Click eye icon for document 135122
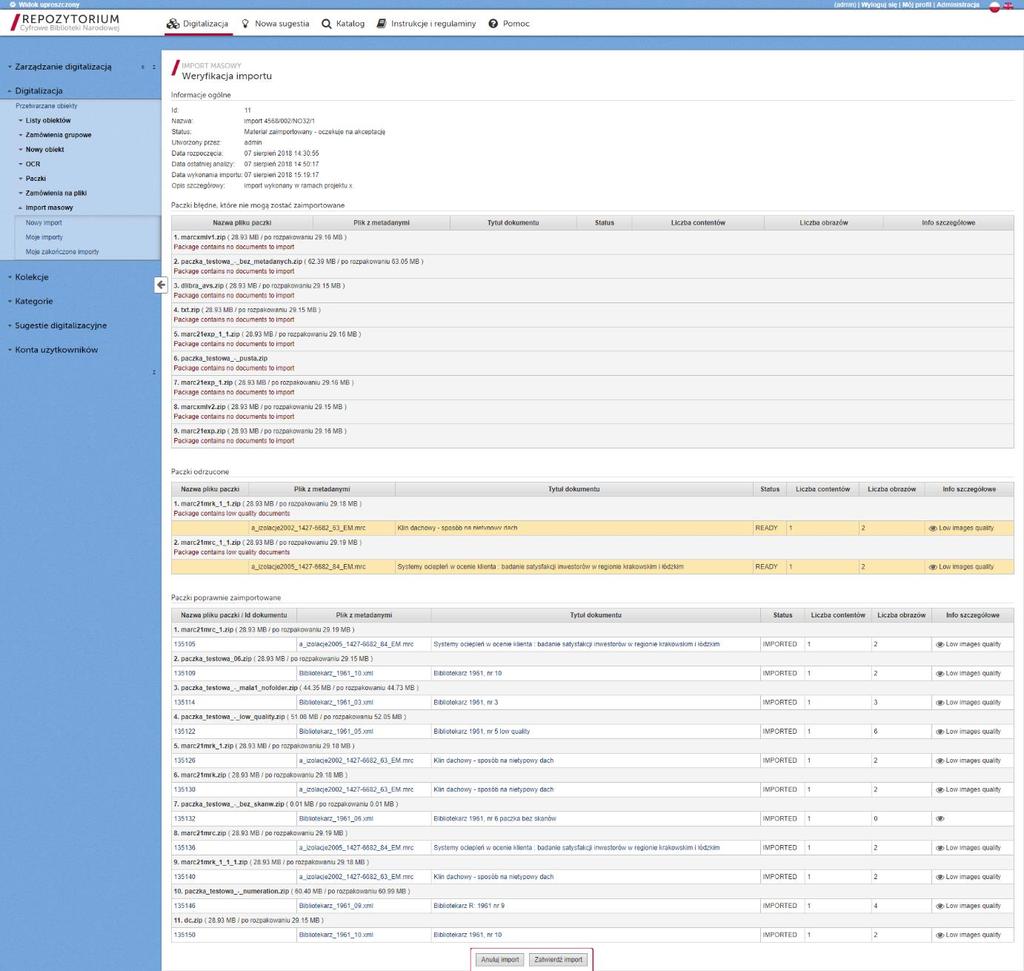Viewport: 1024px width, 971px height. 940,731
